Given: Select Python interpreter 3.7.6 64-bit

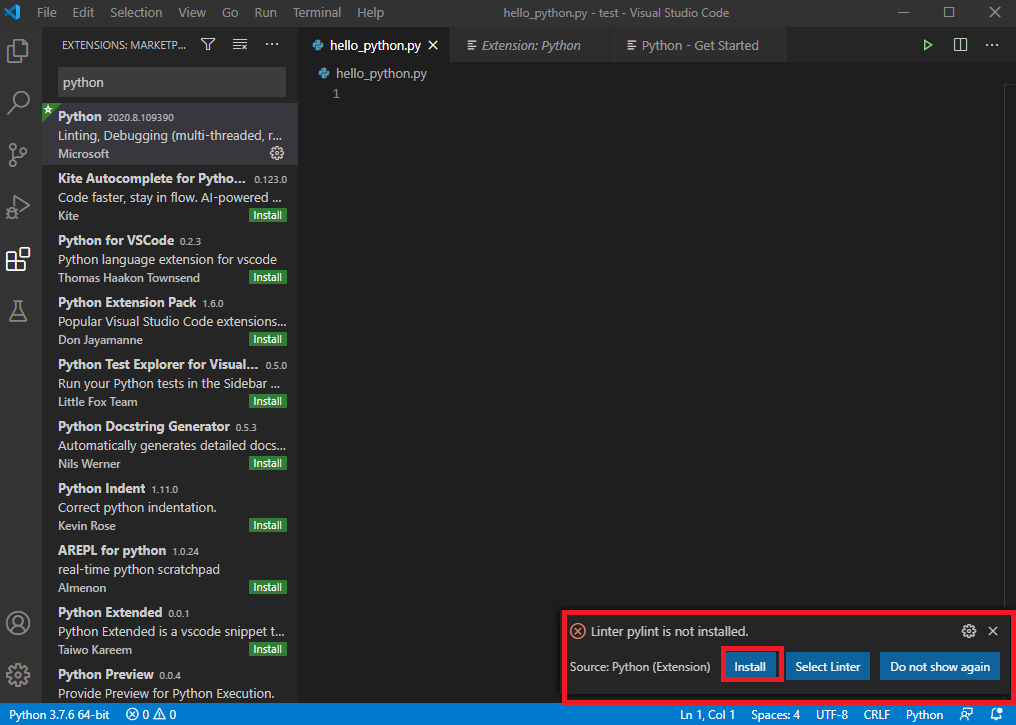Looking at the screenshot, I should coord(59,715).
